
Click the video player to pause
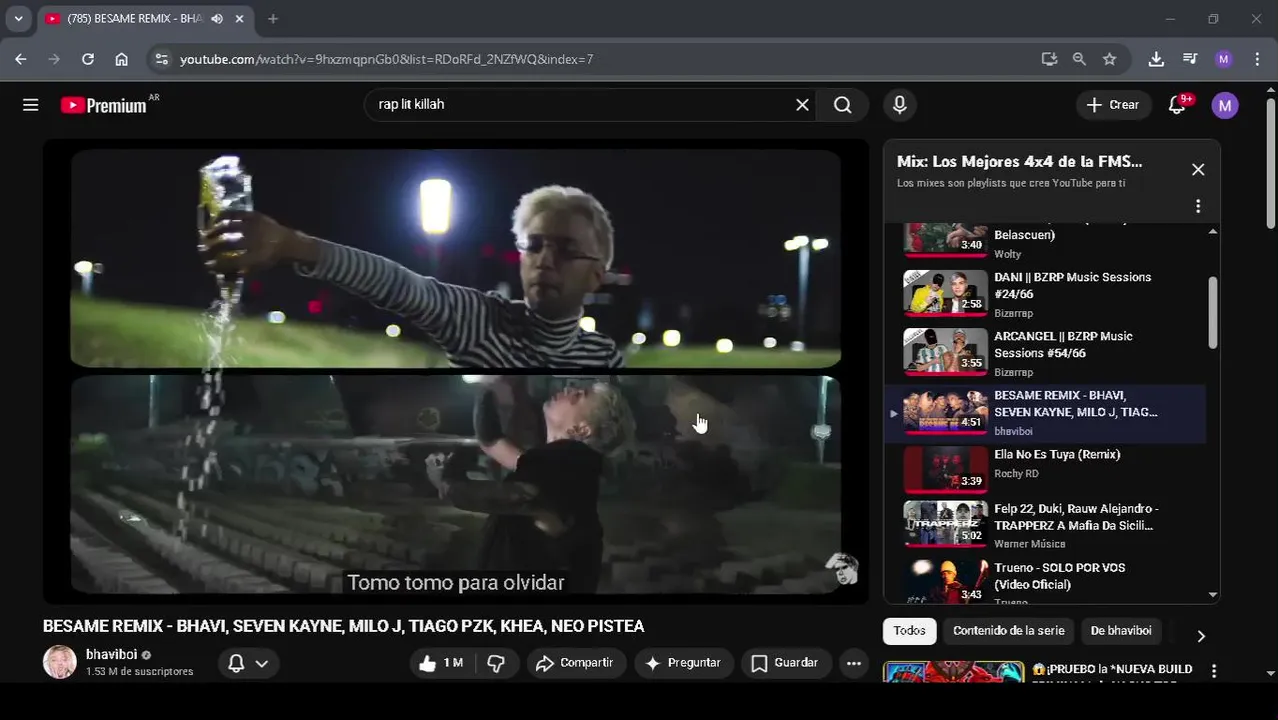click(456, 371)
